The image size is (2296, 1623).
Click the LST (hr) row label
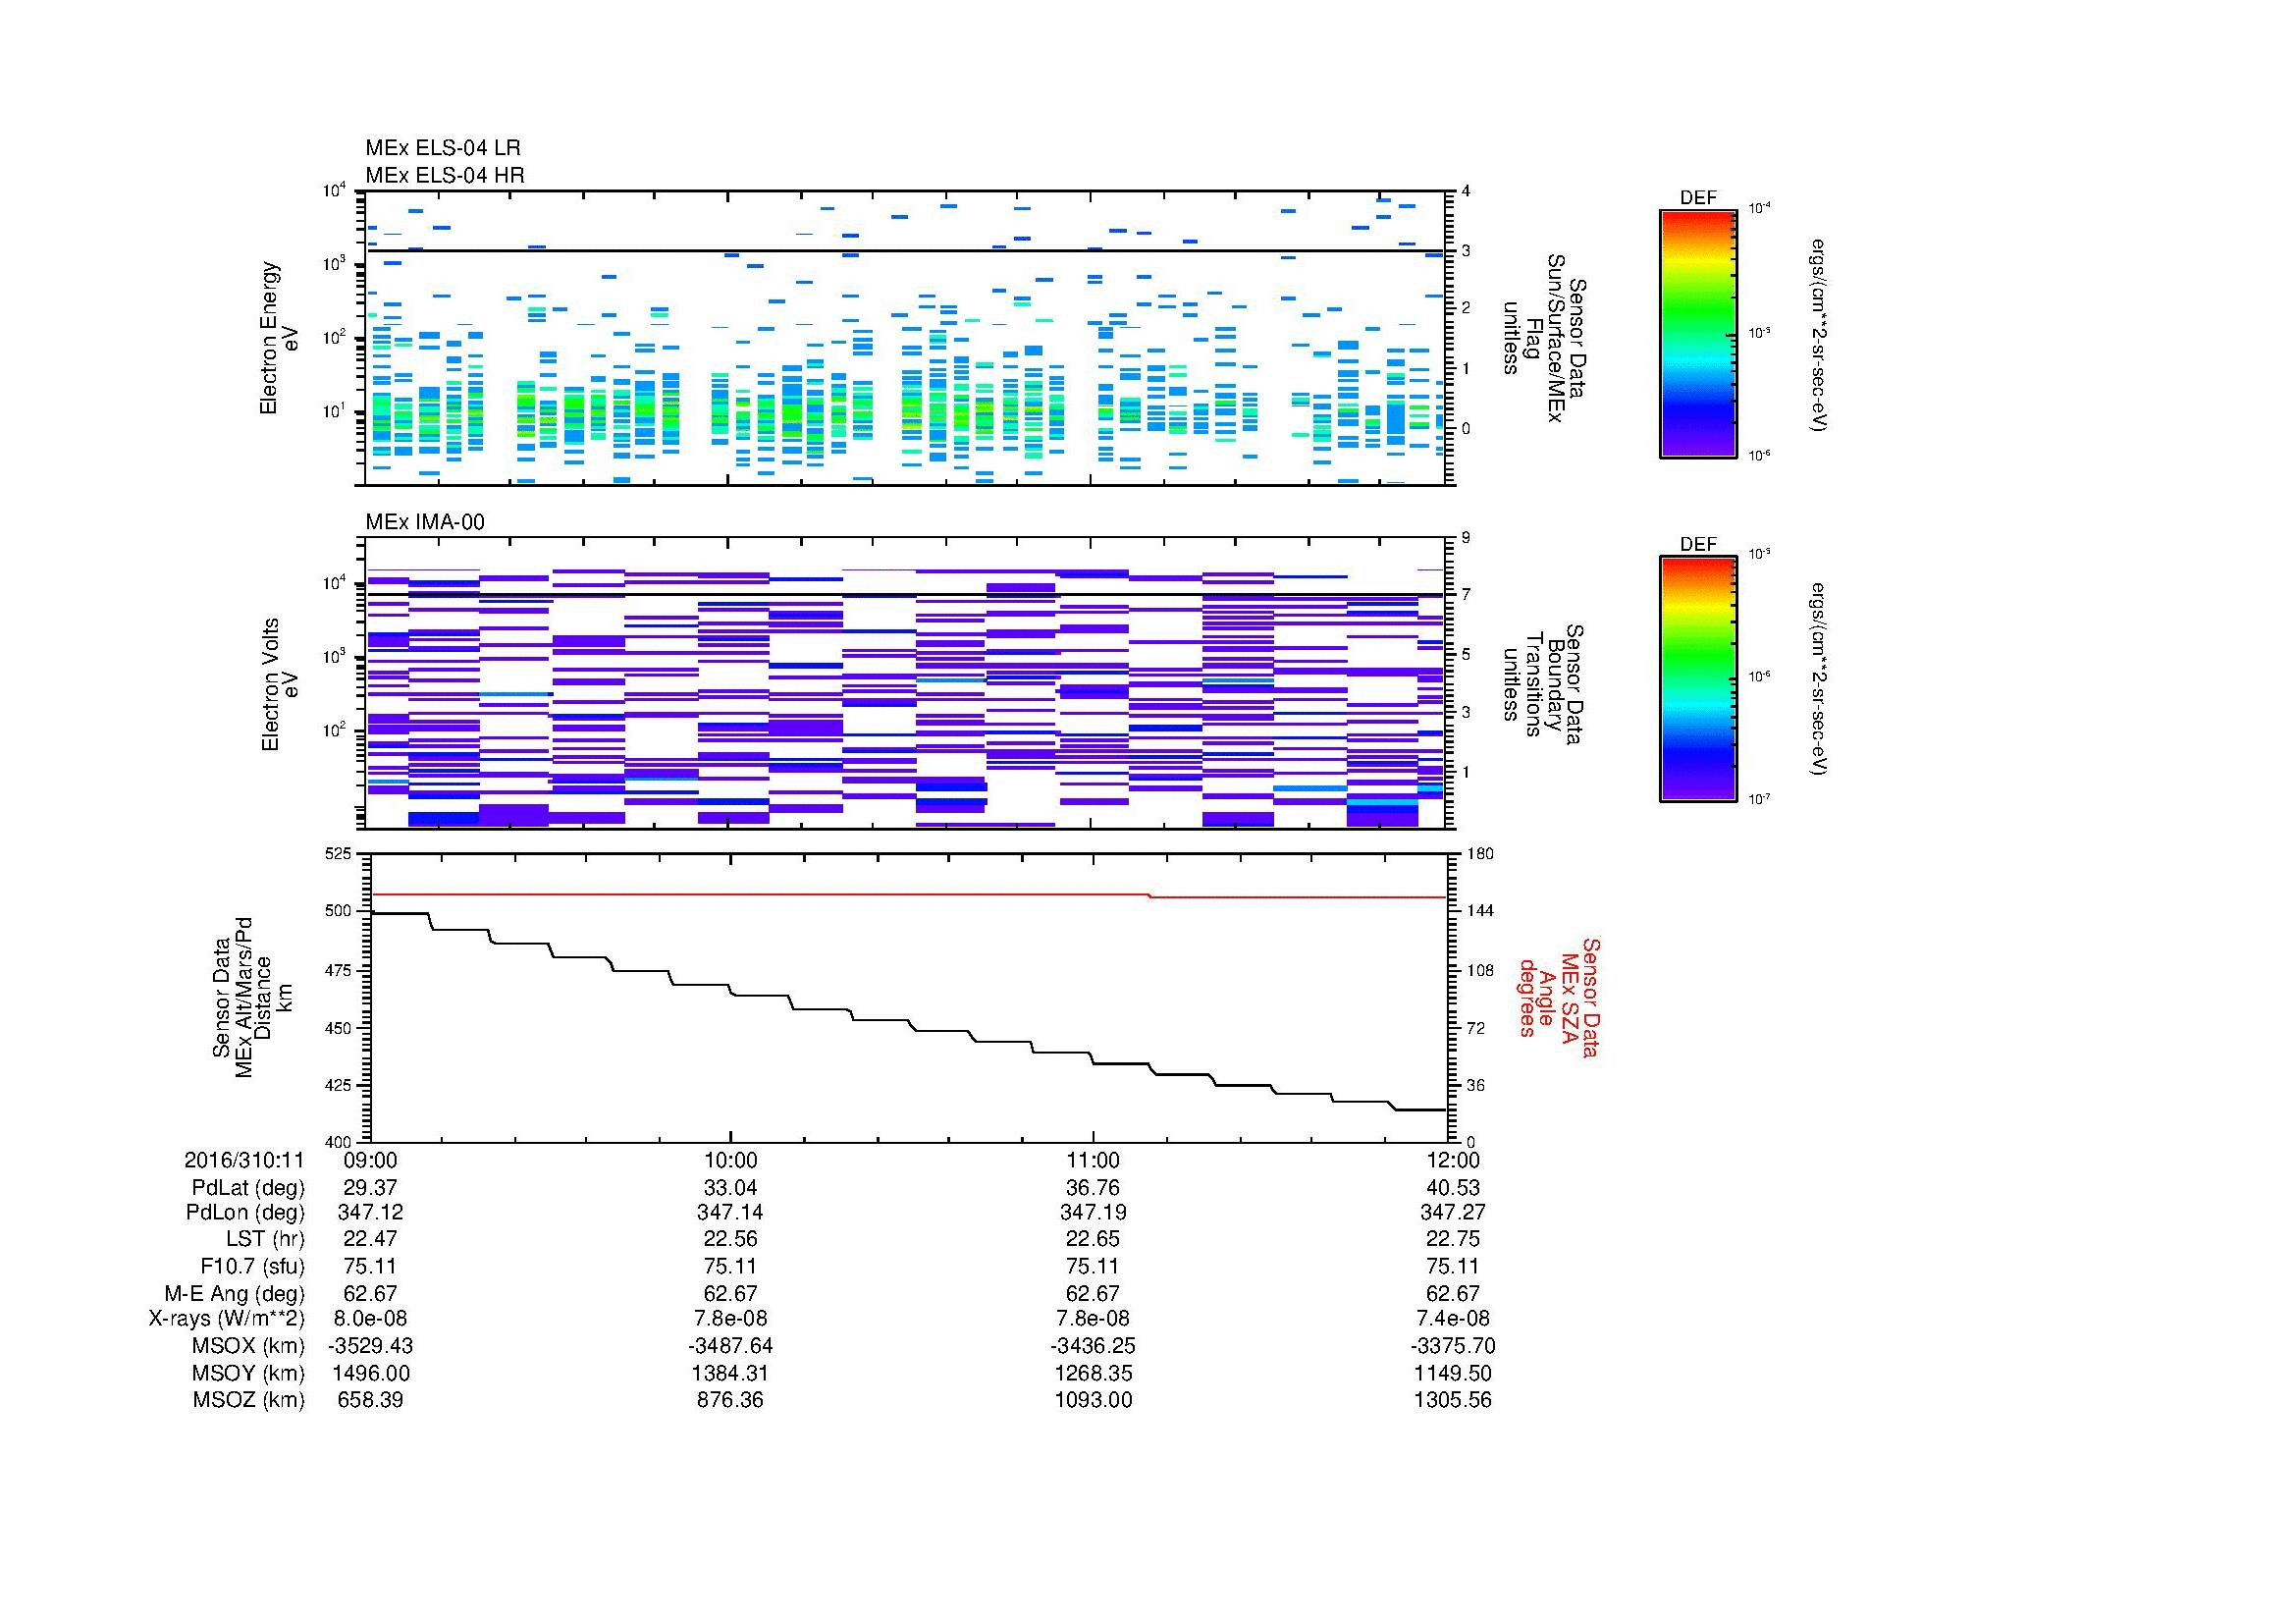tap(265, 1239)
